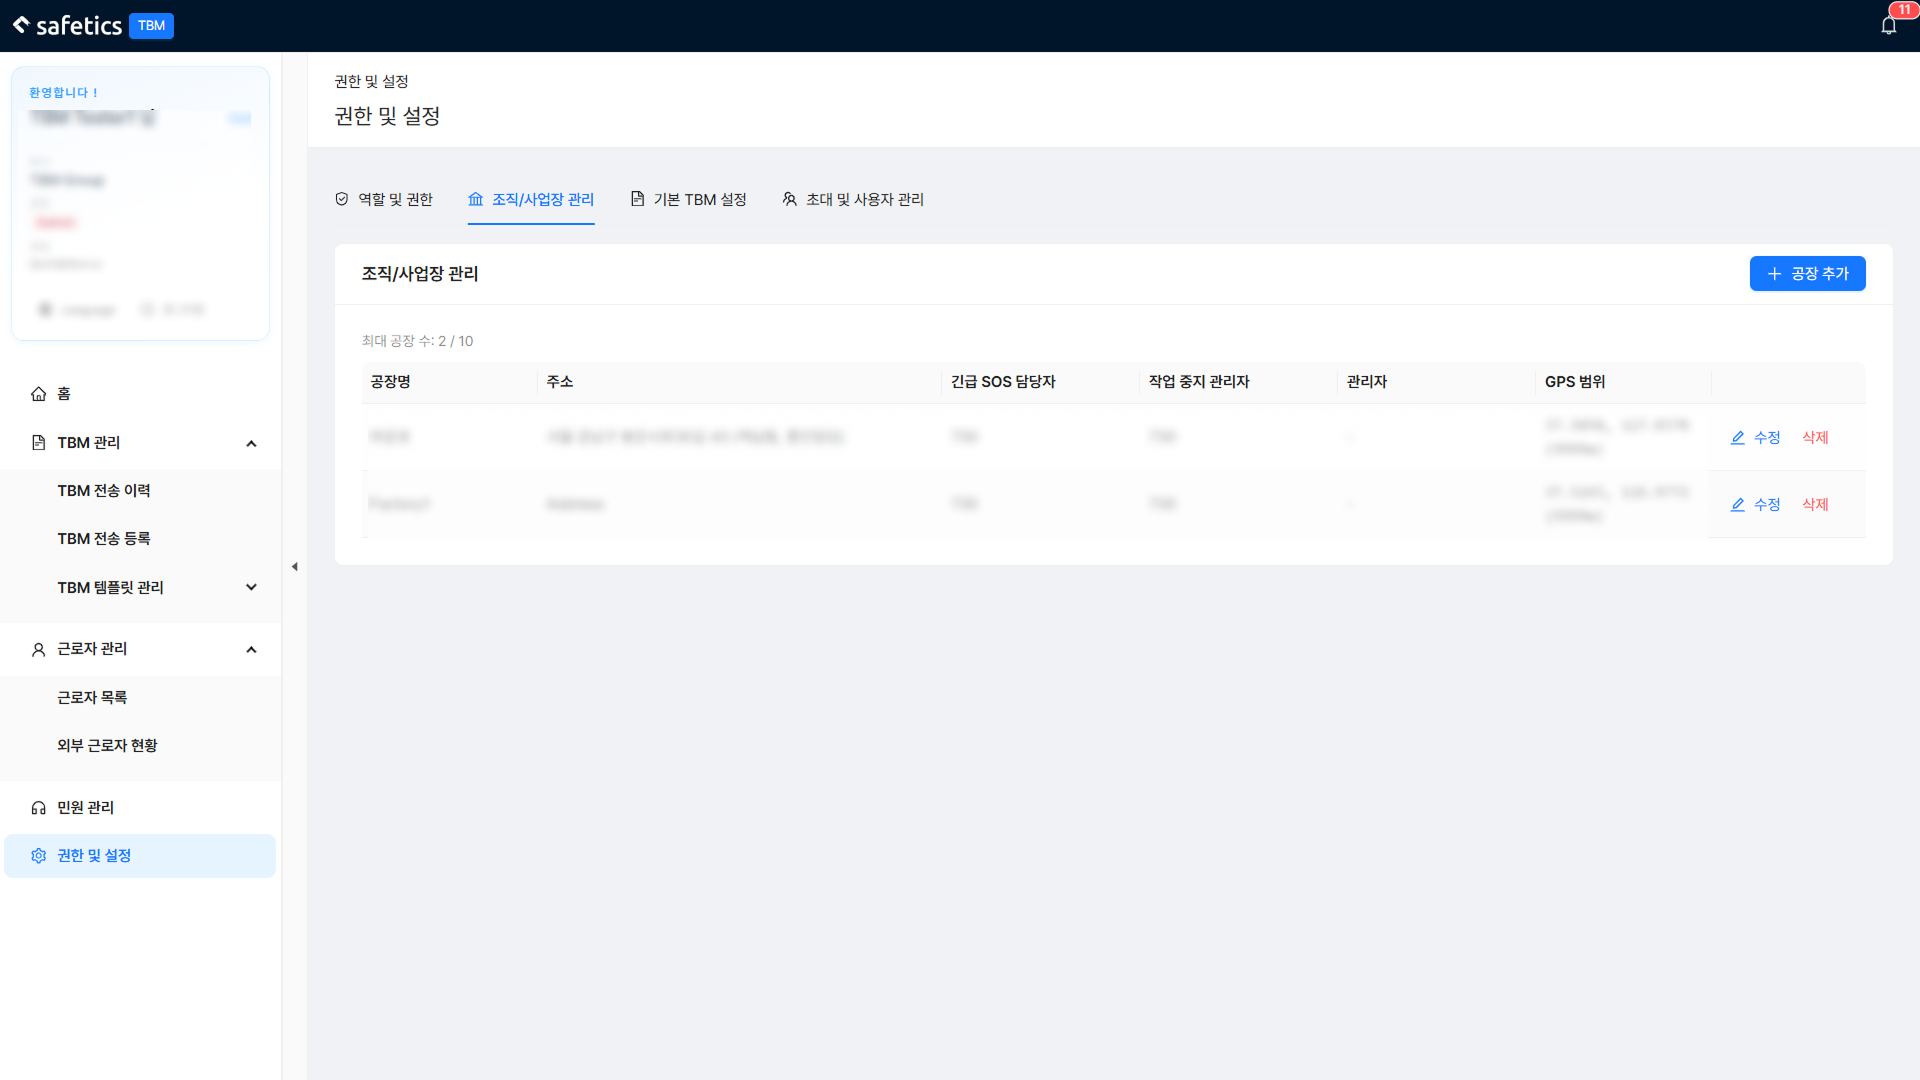This screenshot has height=1080, width=1920.
Task: Switch to the 역할 및 권한 tab
Action: [x=384, y=200]
